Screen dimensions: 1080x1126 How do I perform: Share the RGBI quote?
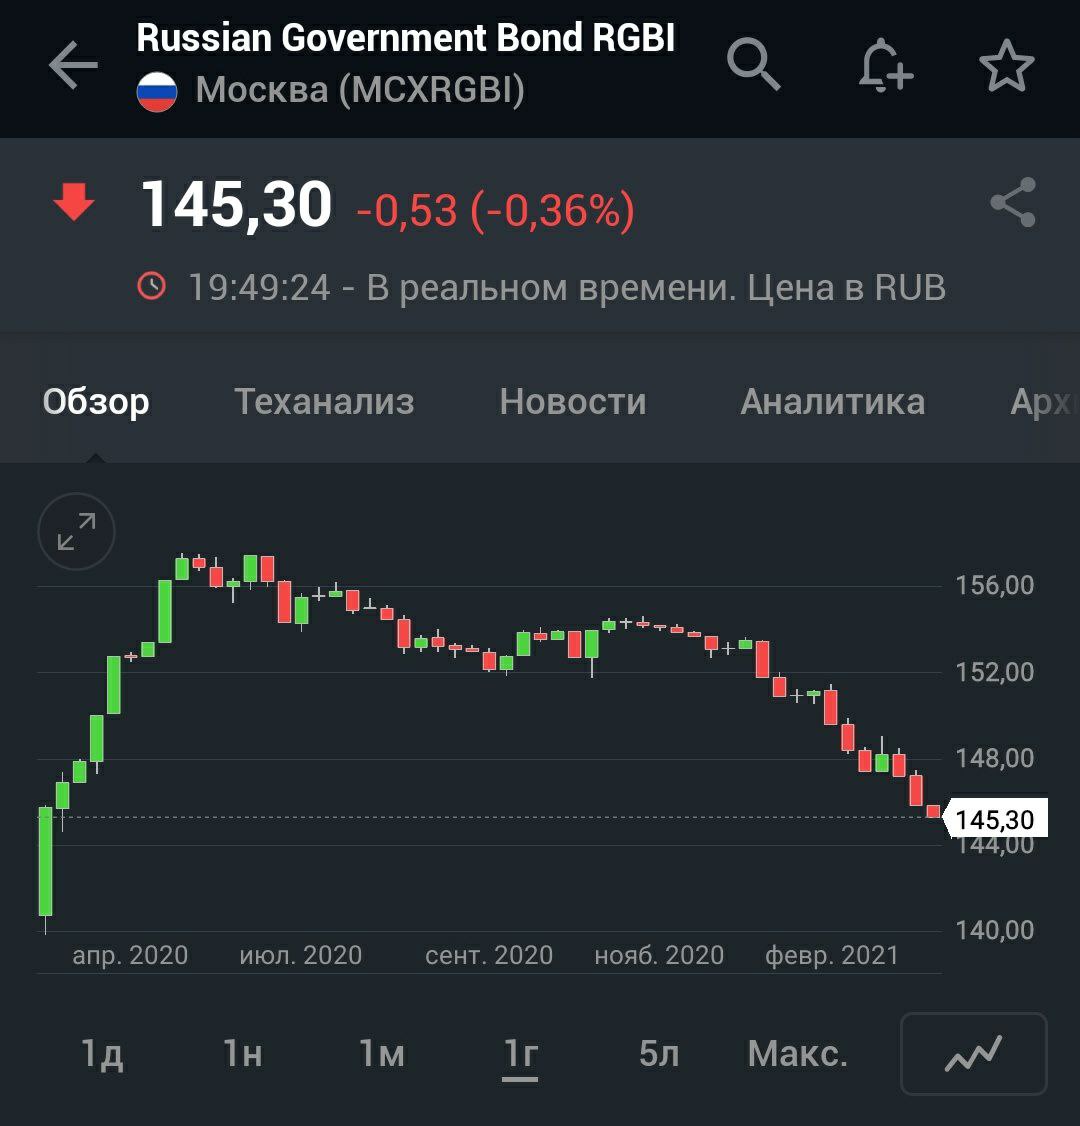[x=1012, y=203]
